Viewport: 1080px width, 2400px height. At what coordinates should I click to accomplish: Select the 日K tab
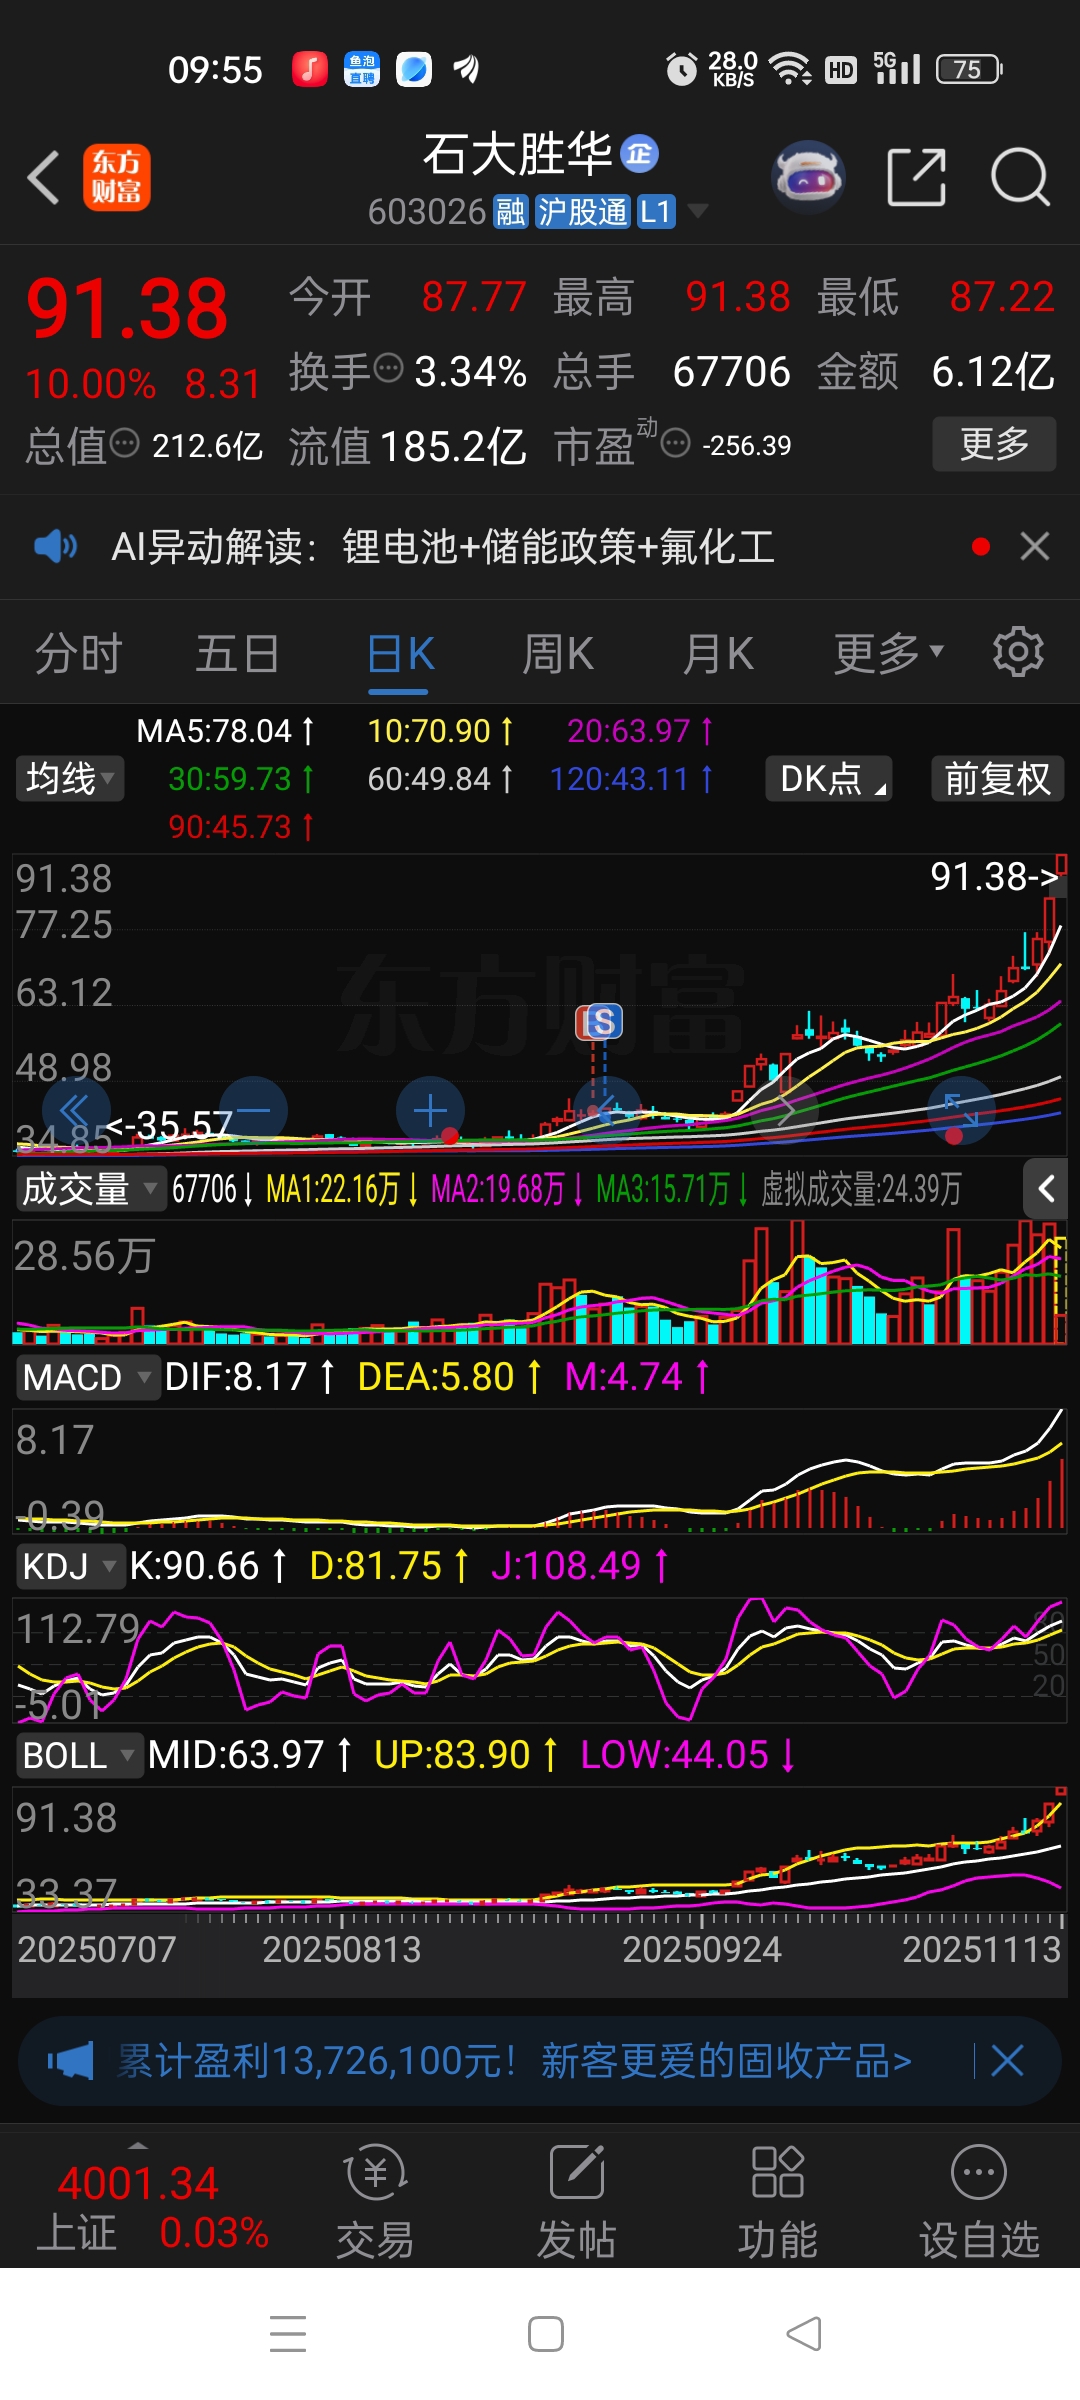point(400,655)
